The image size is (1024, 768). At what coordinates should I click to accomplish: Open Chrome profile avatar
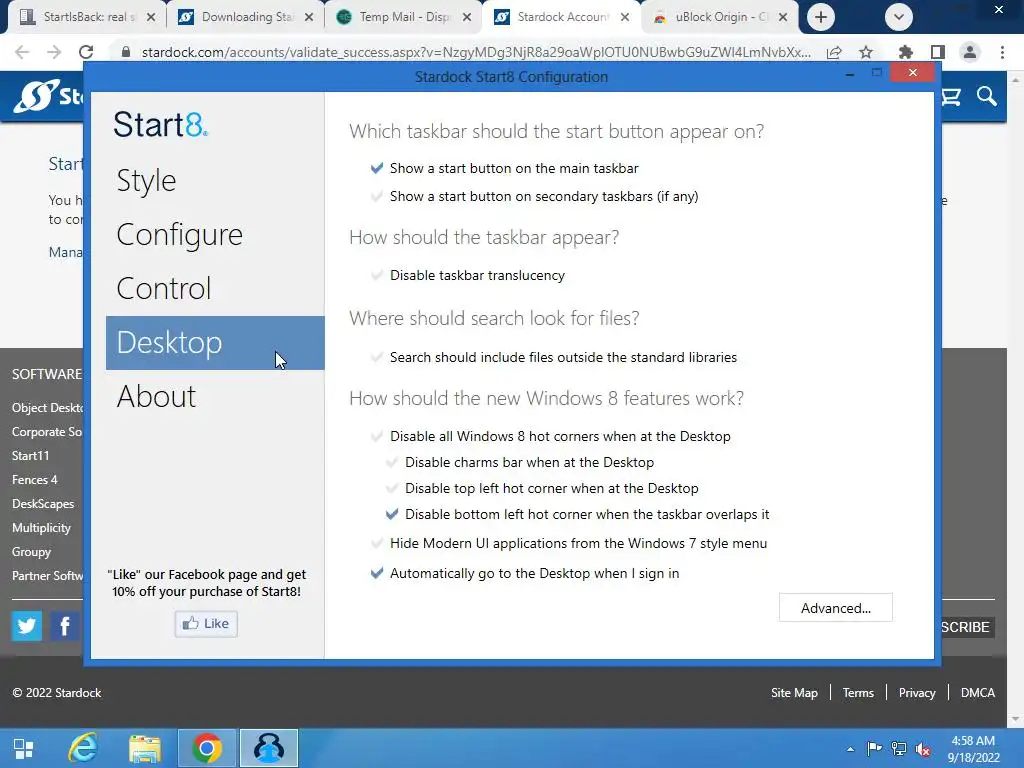click(x=970, y=52)
